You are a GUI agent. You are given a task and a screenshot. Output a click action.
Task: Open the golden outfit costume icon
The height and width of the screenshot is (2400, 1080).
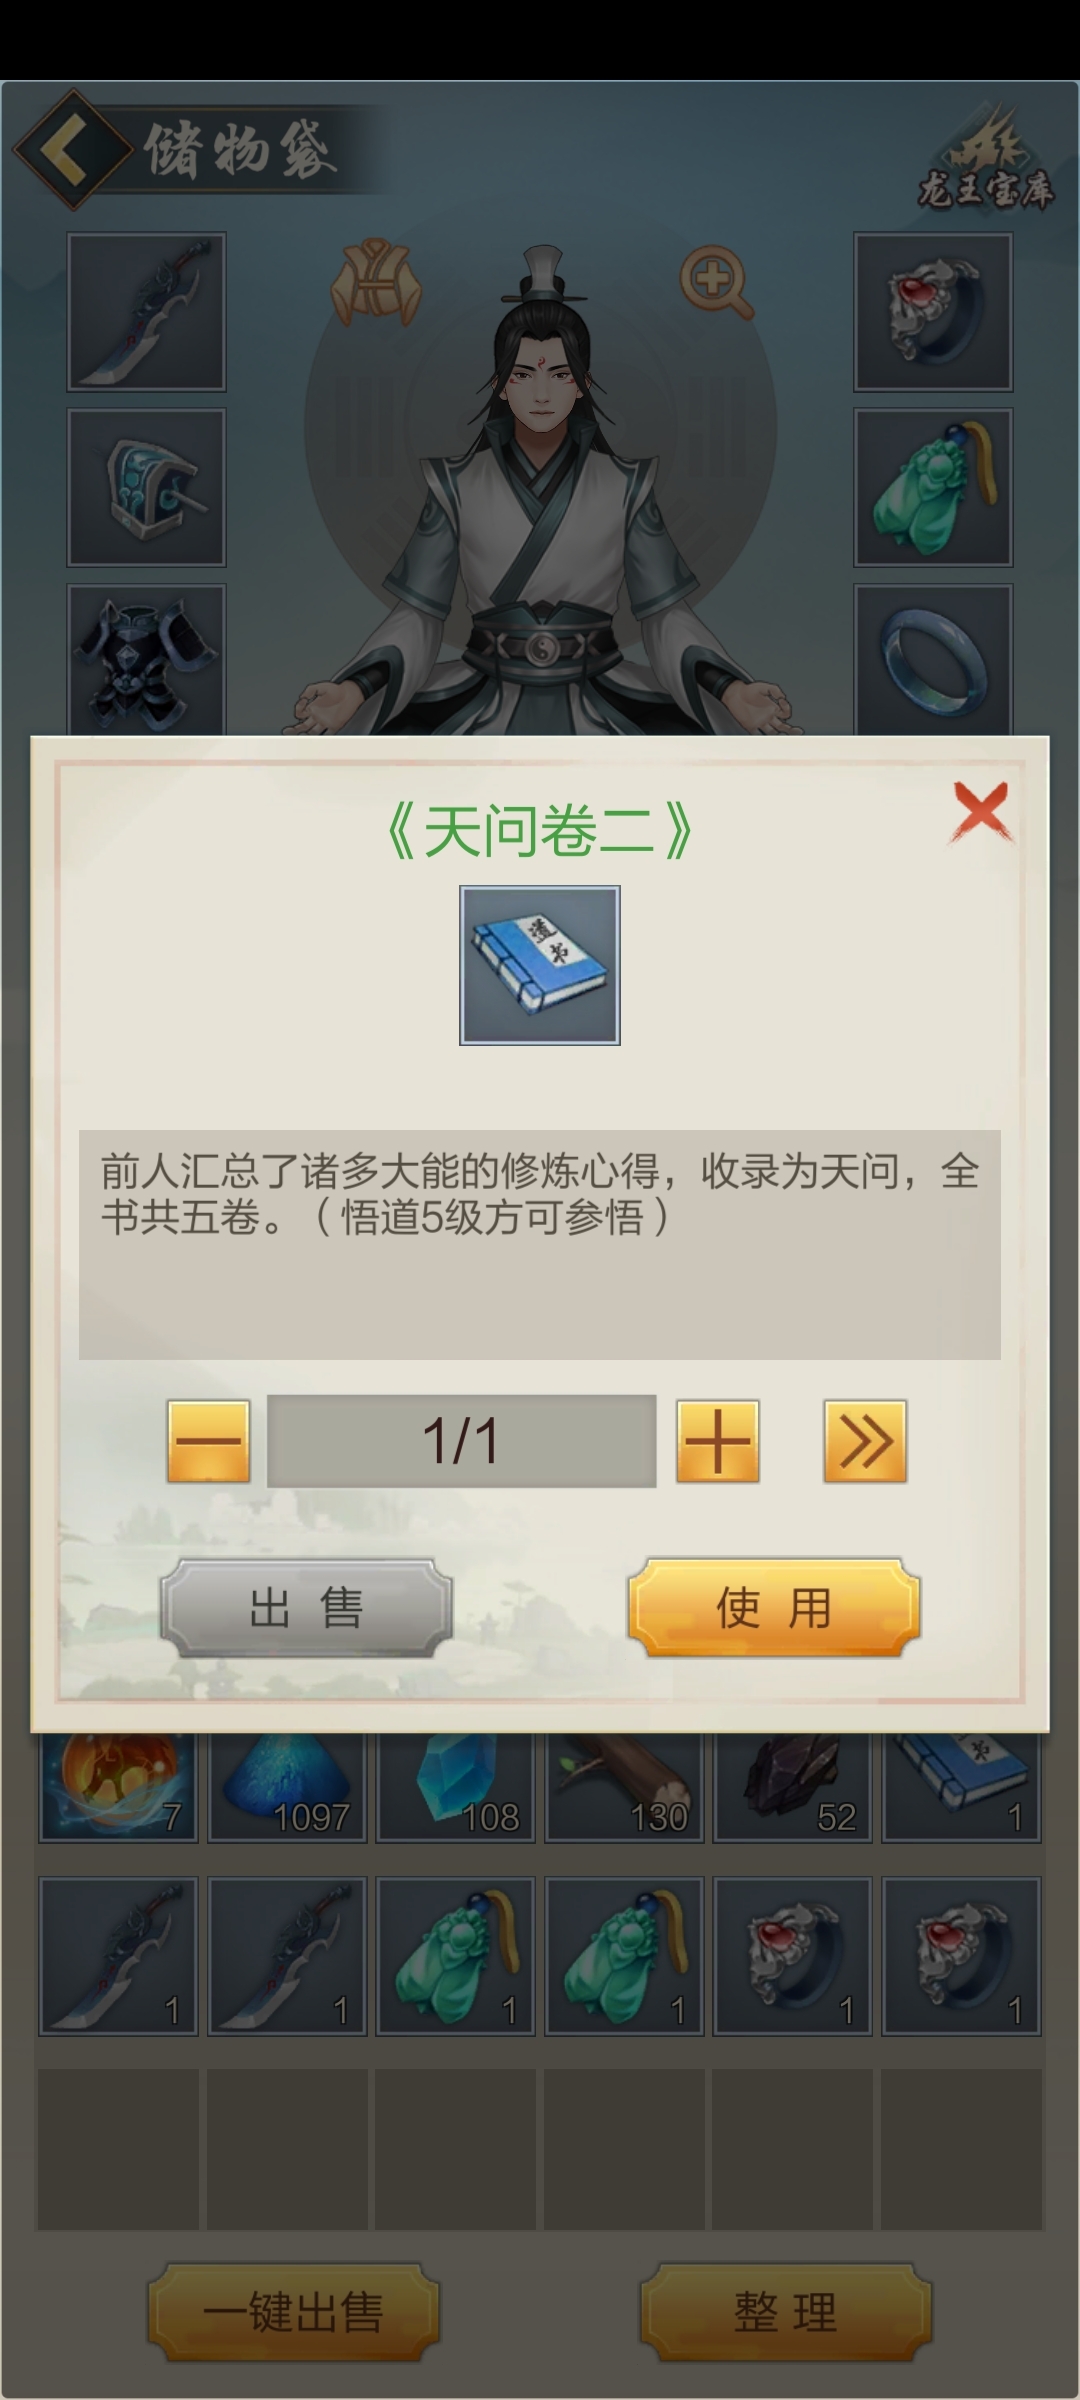[376, 281]
